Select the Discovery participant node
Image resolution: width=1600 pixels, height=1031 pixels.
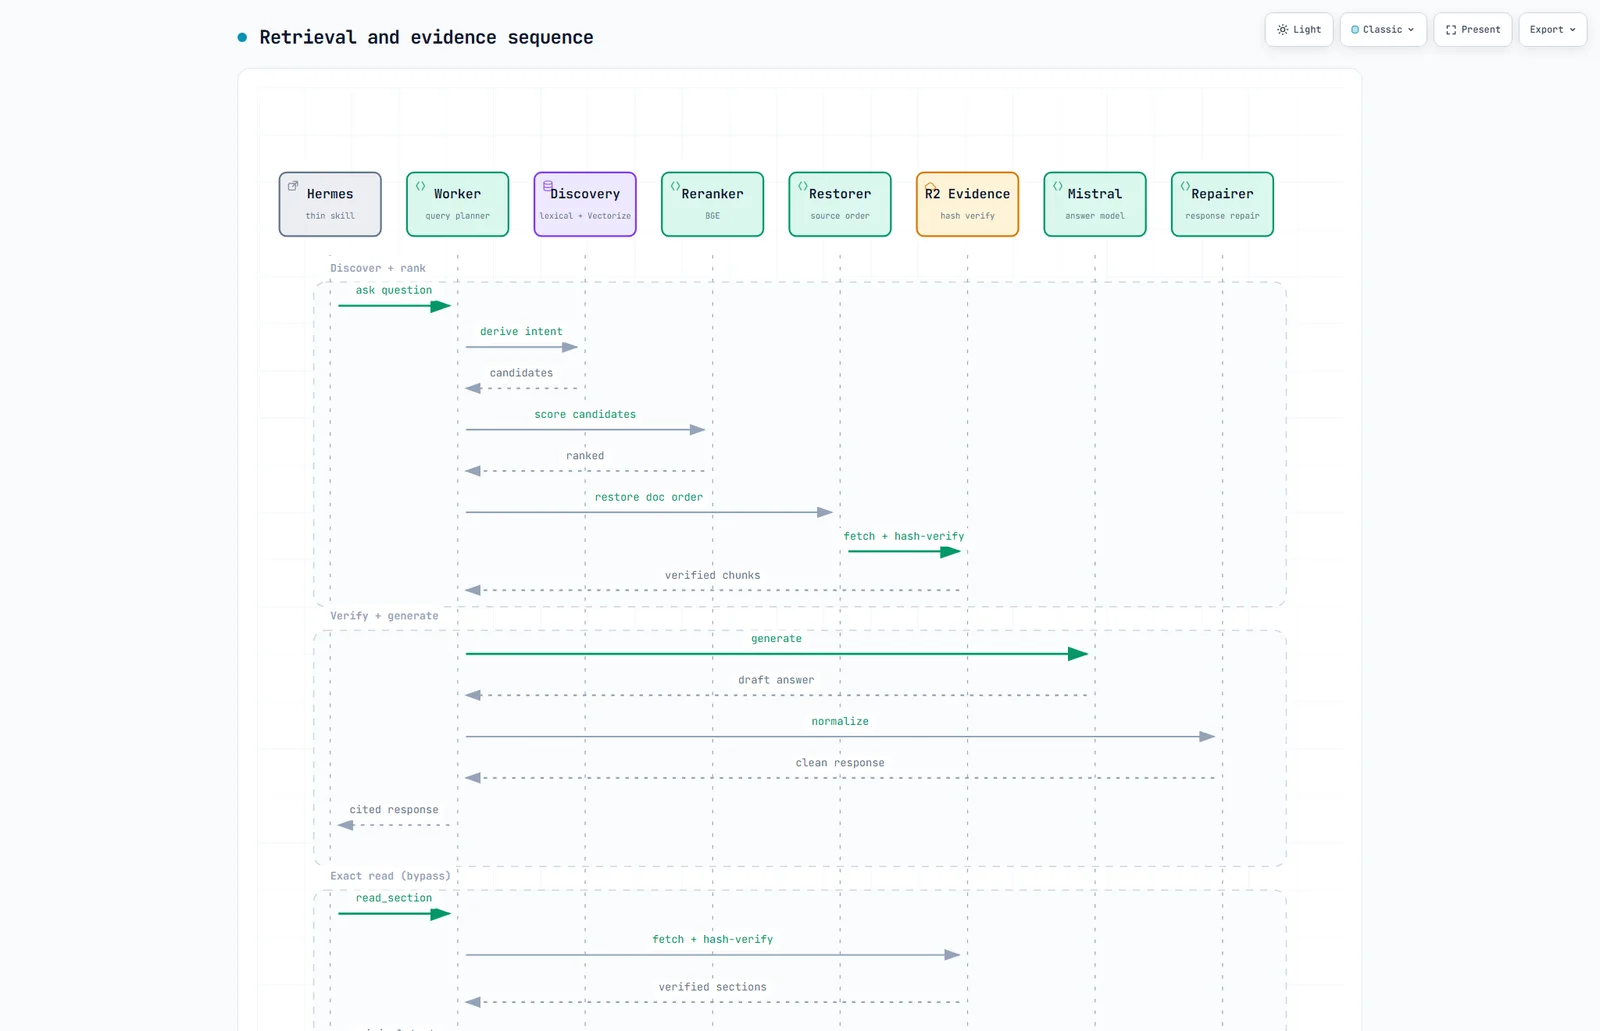coord(585,204)
